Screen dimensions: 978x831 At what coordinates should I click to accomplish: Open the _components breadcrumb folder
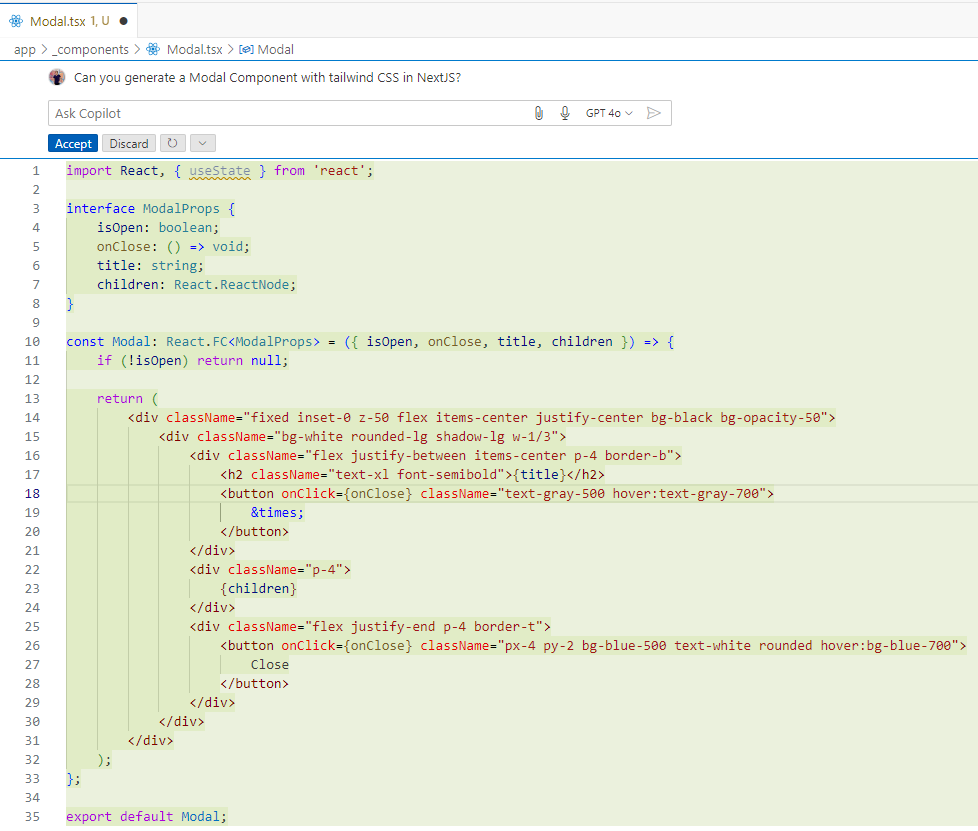pos(91,49)
